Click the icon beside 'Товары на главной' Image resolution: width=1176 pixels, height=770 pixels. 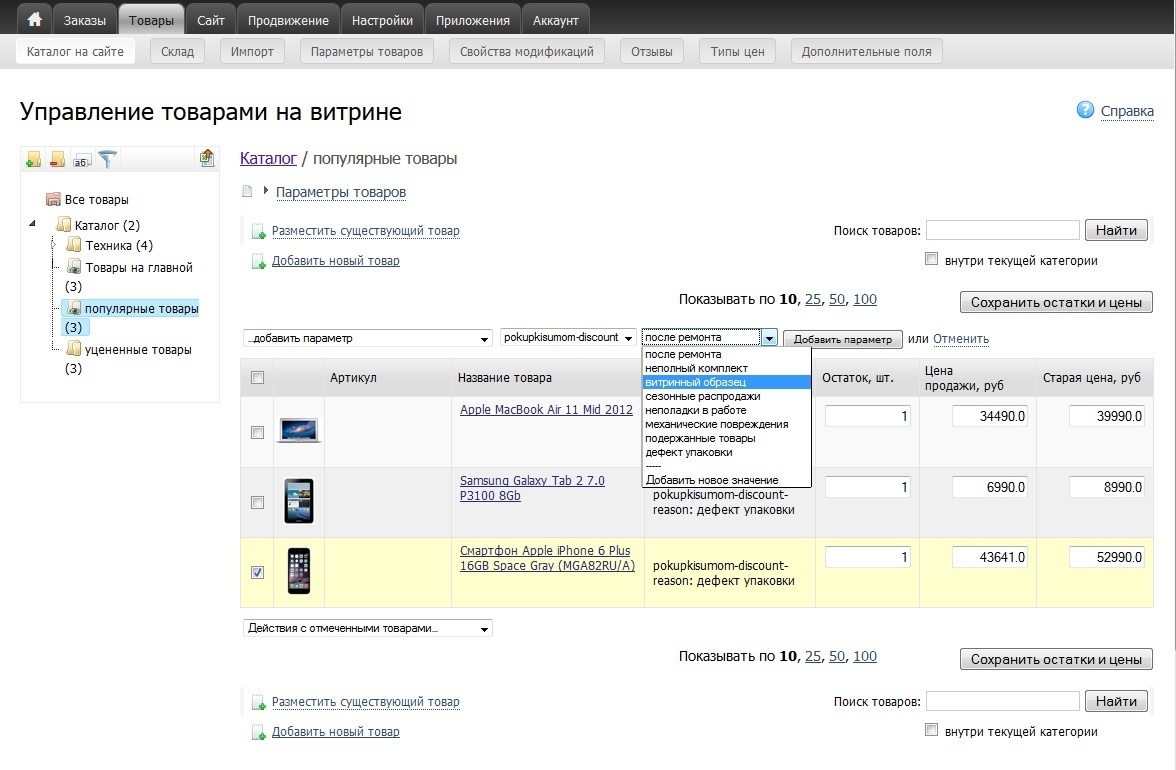(74, 266)
